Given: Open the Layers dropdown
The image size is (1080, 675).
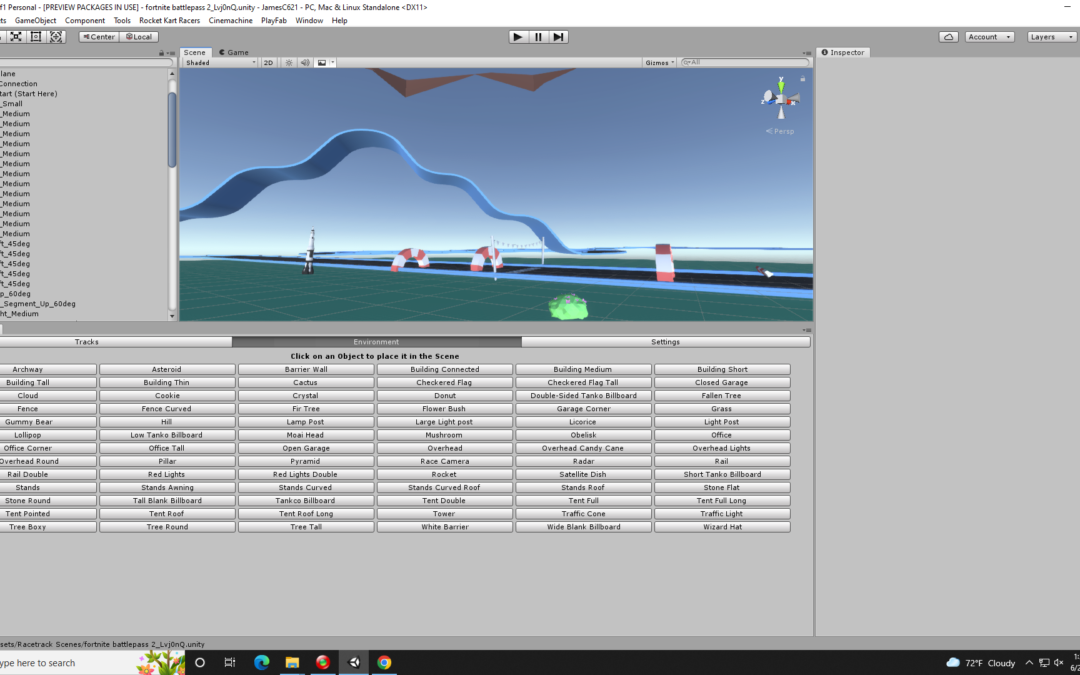Looking at the screenshot, I should tap(1051, 37).
